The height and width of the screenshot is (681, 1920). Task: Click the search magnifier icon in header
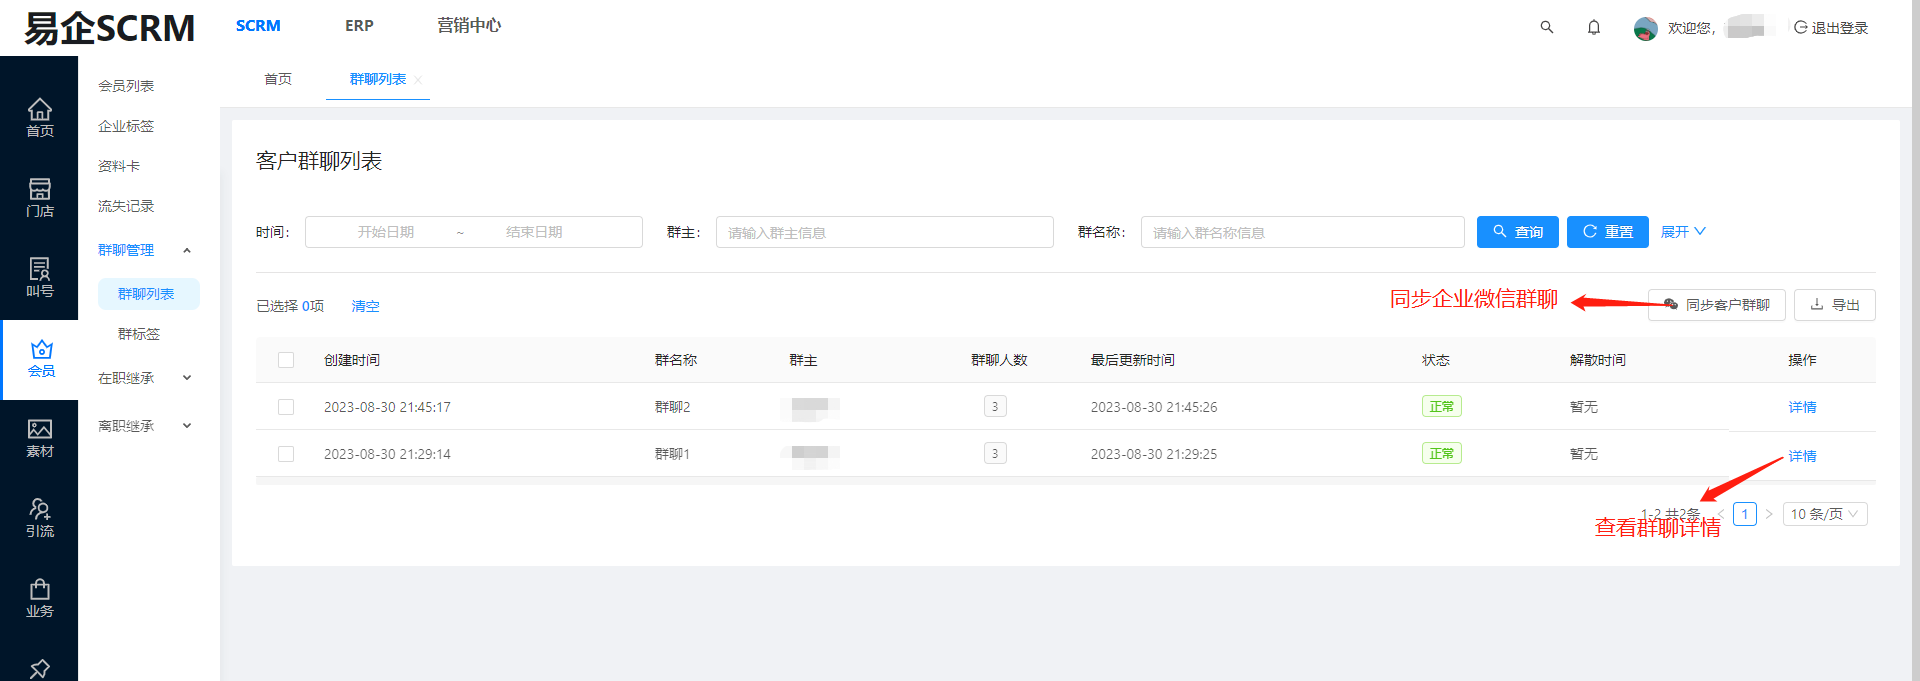1547,27
